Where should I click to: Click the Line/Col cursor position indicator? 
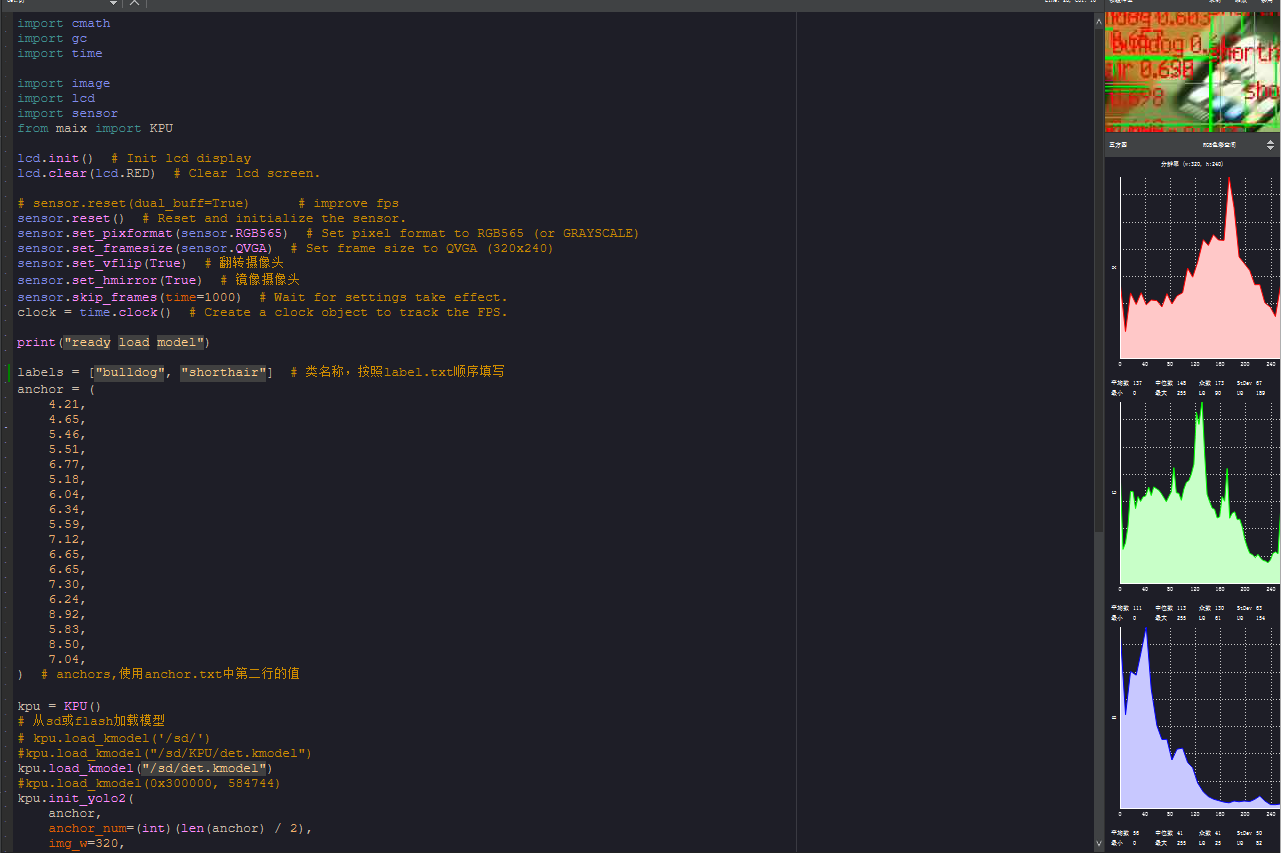point(1070,2)
